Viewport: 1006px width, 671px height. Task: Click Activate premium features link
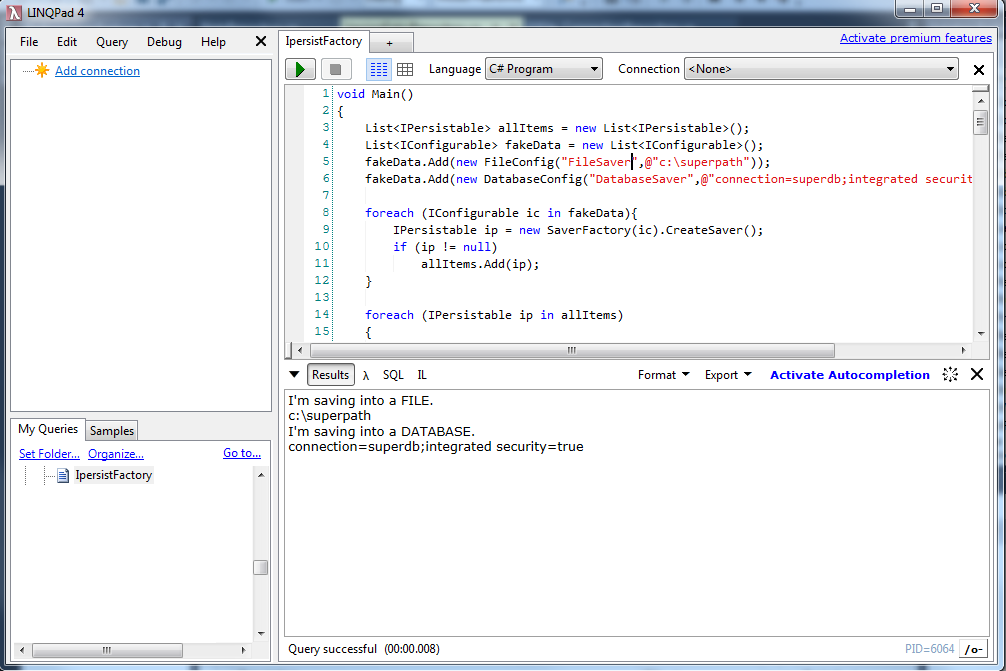click(x=916, y=38)
